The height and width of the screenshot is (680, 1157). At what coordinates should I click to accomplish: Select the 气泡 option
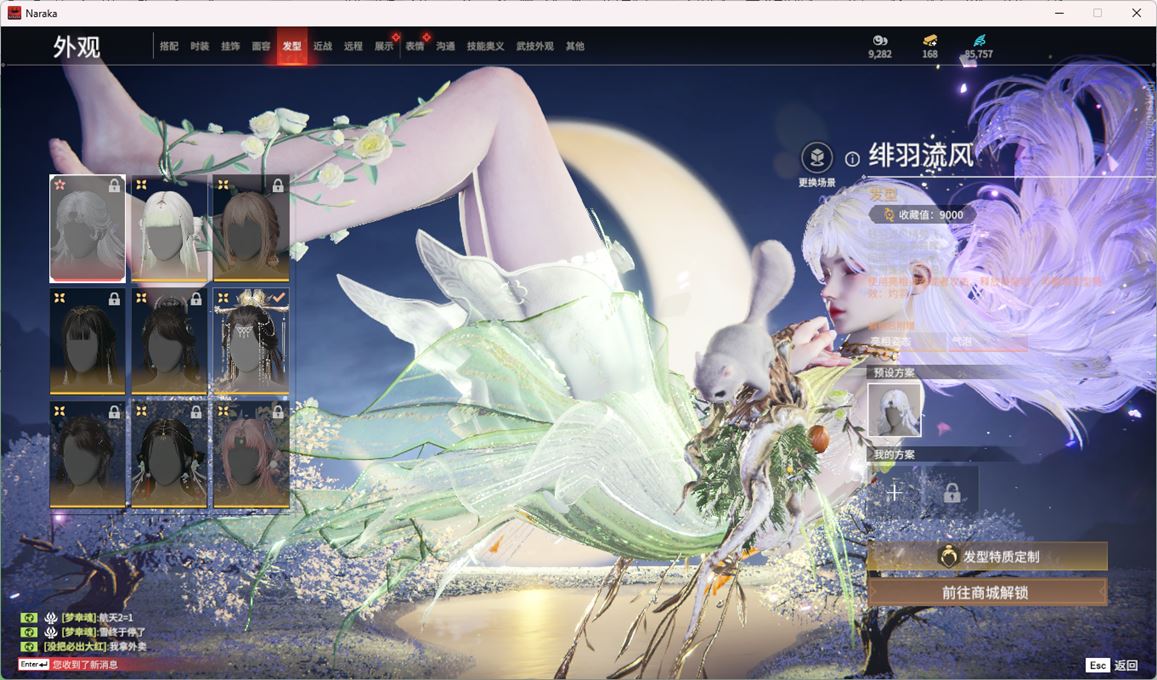point(987,341)
